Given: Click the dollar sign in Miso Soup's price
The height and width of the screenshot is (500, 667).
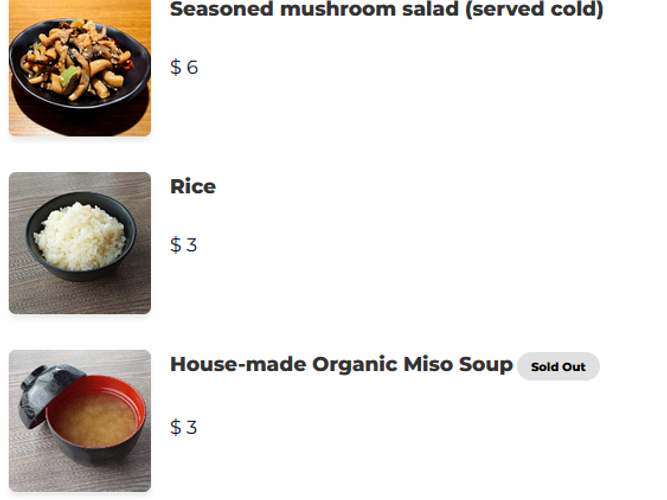Looking at the screenshot, I should [176, 427].
